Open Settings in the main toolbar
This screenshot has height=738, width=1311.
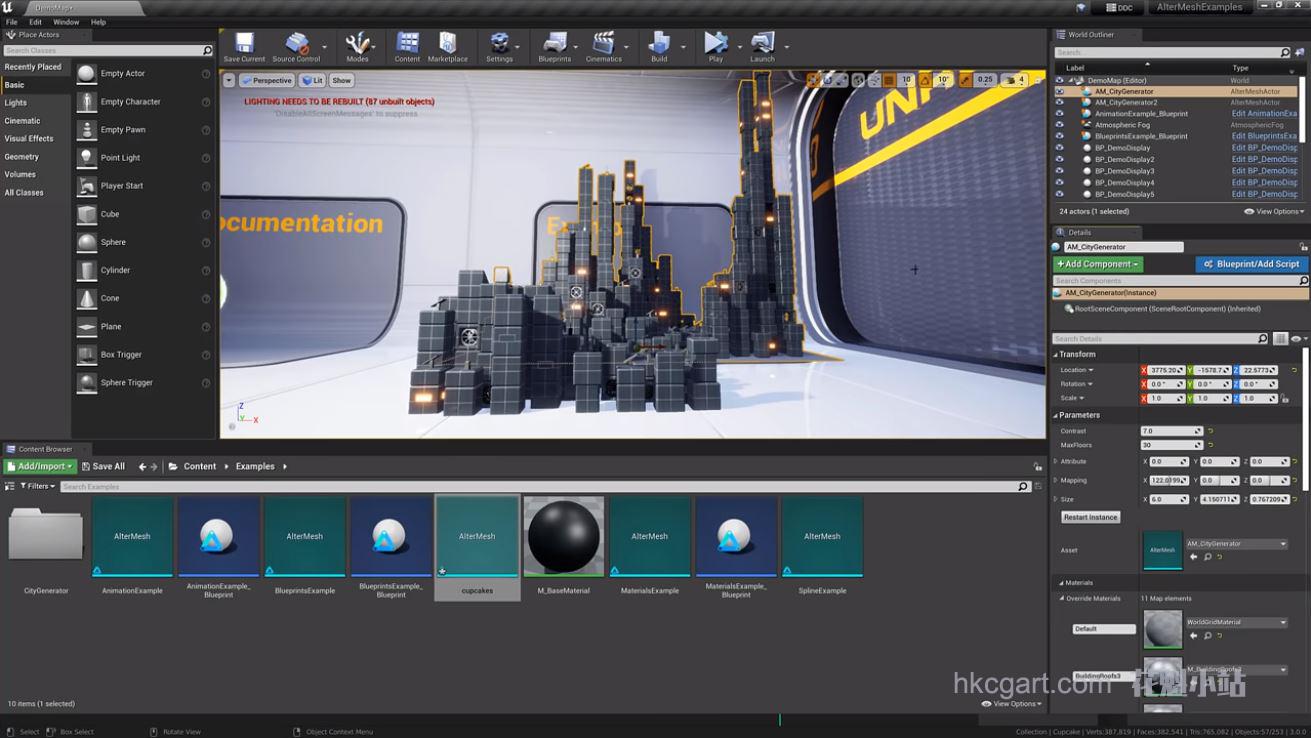[x=499, y=46]
